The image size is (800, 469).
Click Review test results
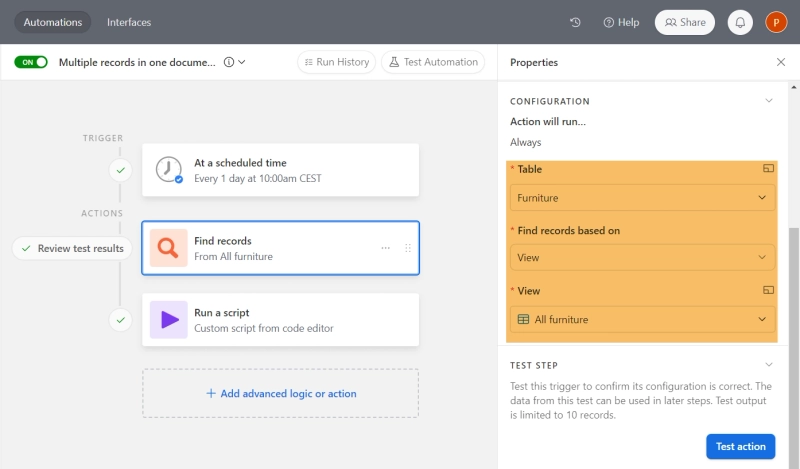(x=71, y=249)
